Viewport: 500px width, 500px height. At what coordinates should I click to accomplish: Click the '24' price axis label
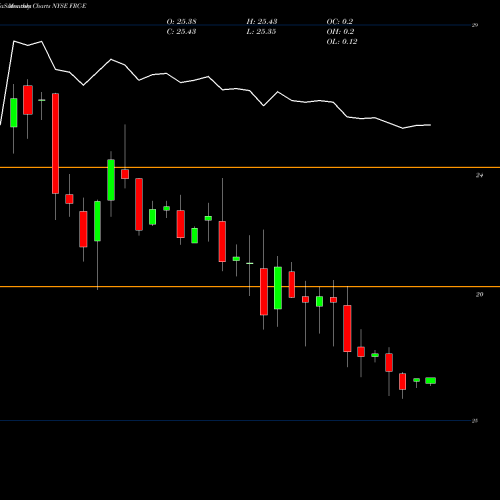[479, 175]
